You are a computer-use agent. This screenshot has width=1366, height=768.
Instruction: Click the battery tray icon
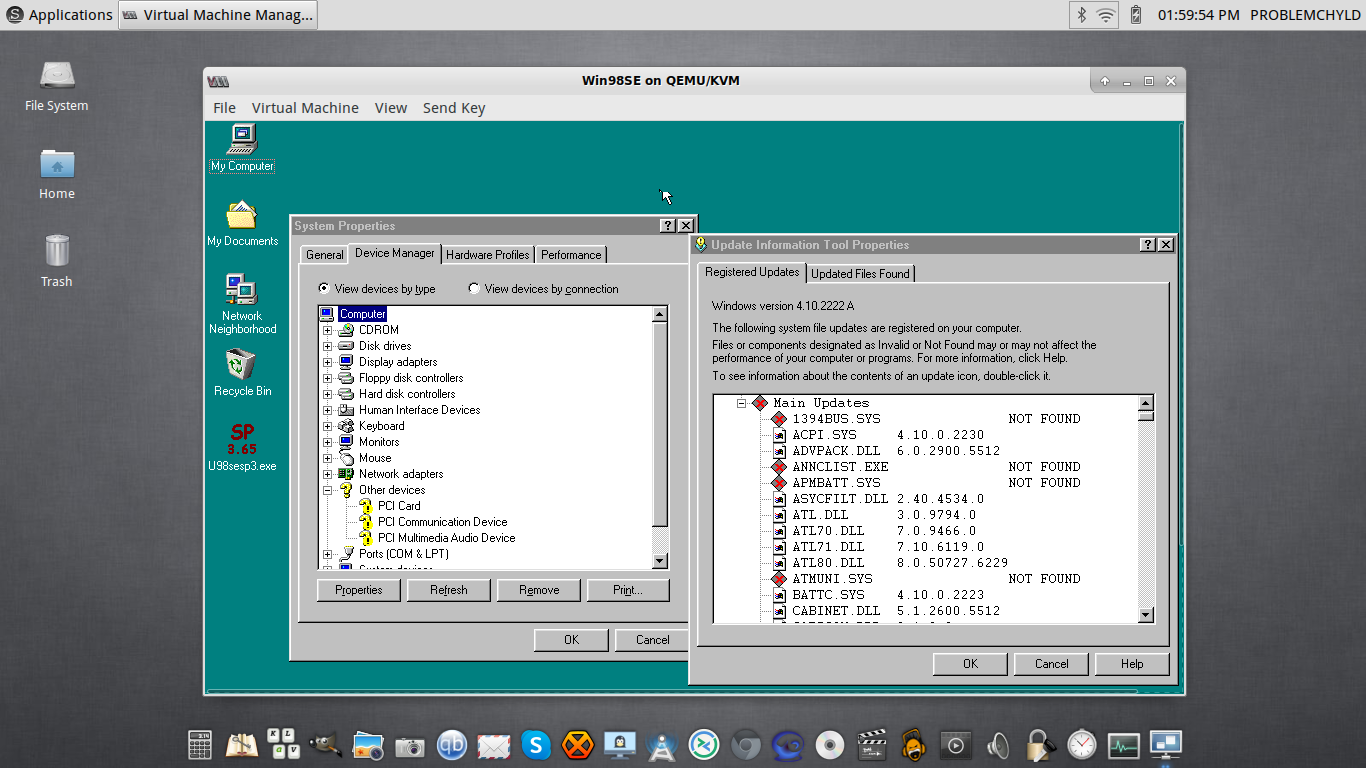(x=1136, y=15)
